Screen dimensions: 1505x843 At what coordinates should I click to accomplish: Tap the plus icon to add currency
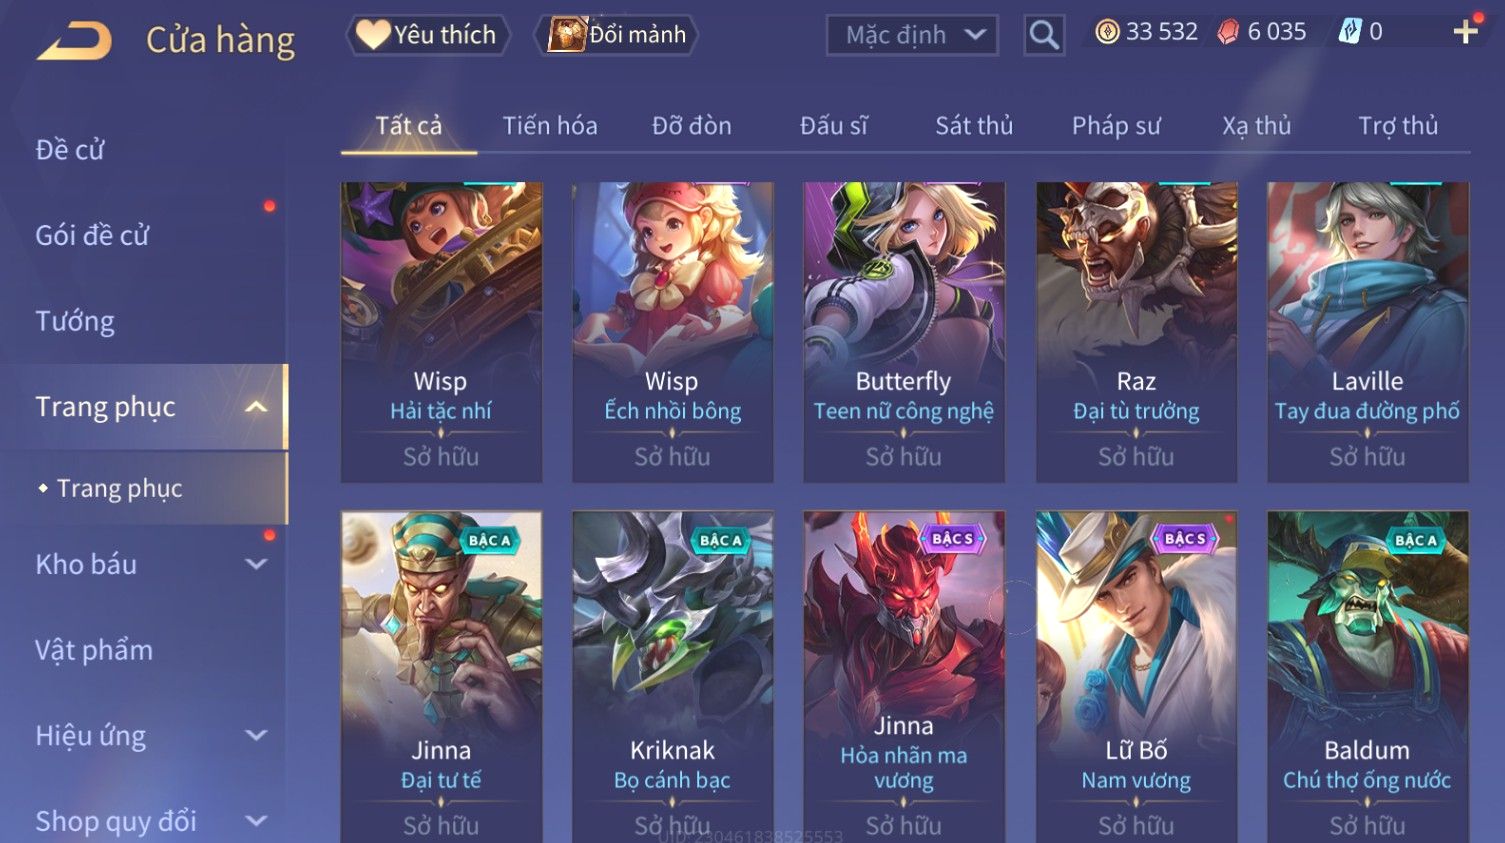point(1465,32)
